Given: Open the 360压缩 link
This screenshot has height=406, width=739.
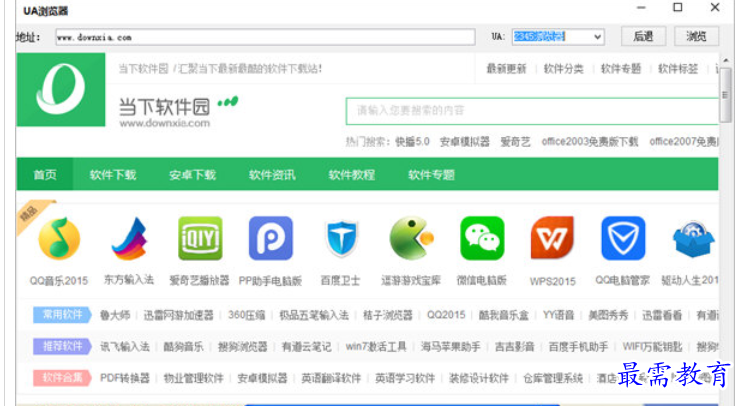Looking at the screenshot, I should coord(246,315).
